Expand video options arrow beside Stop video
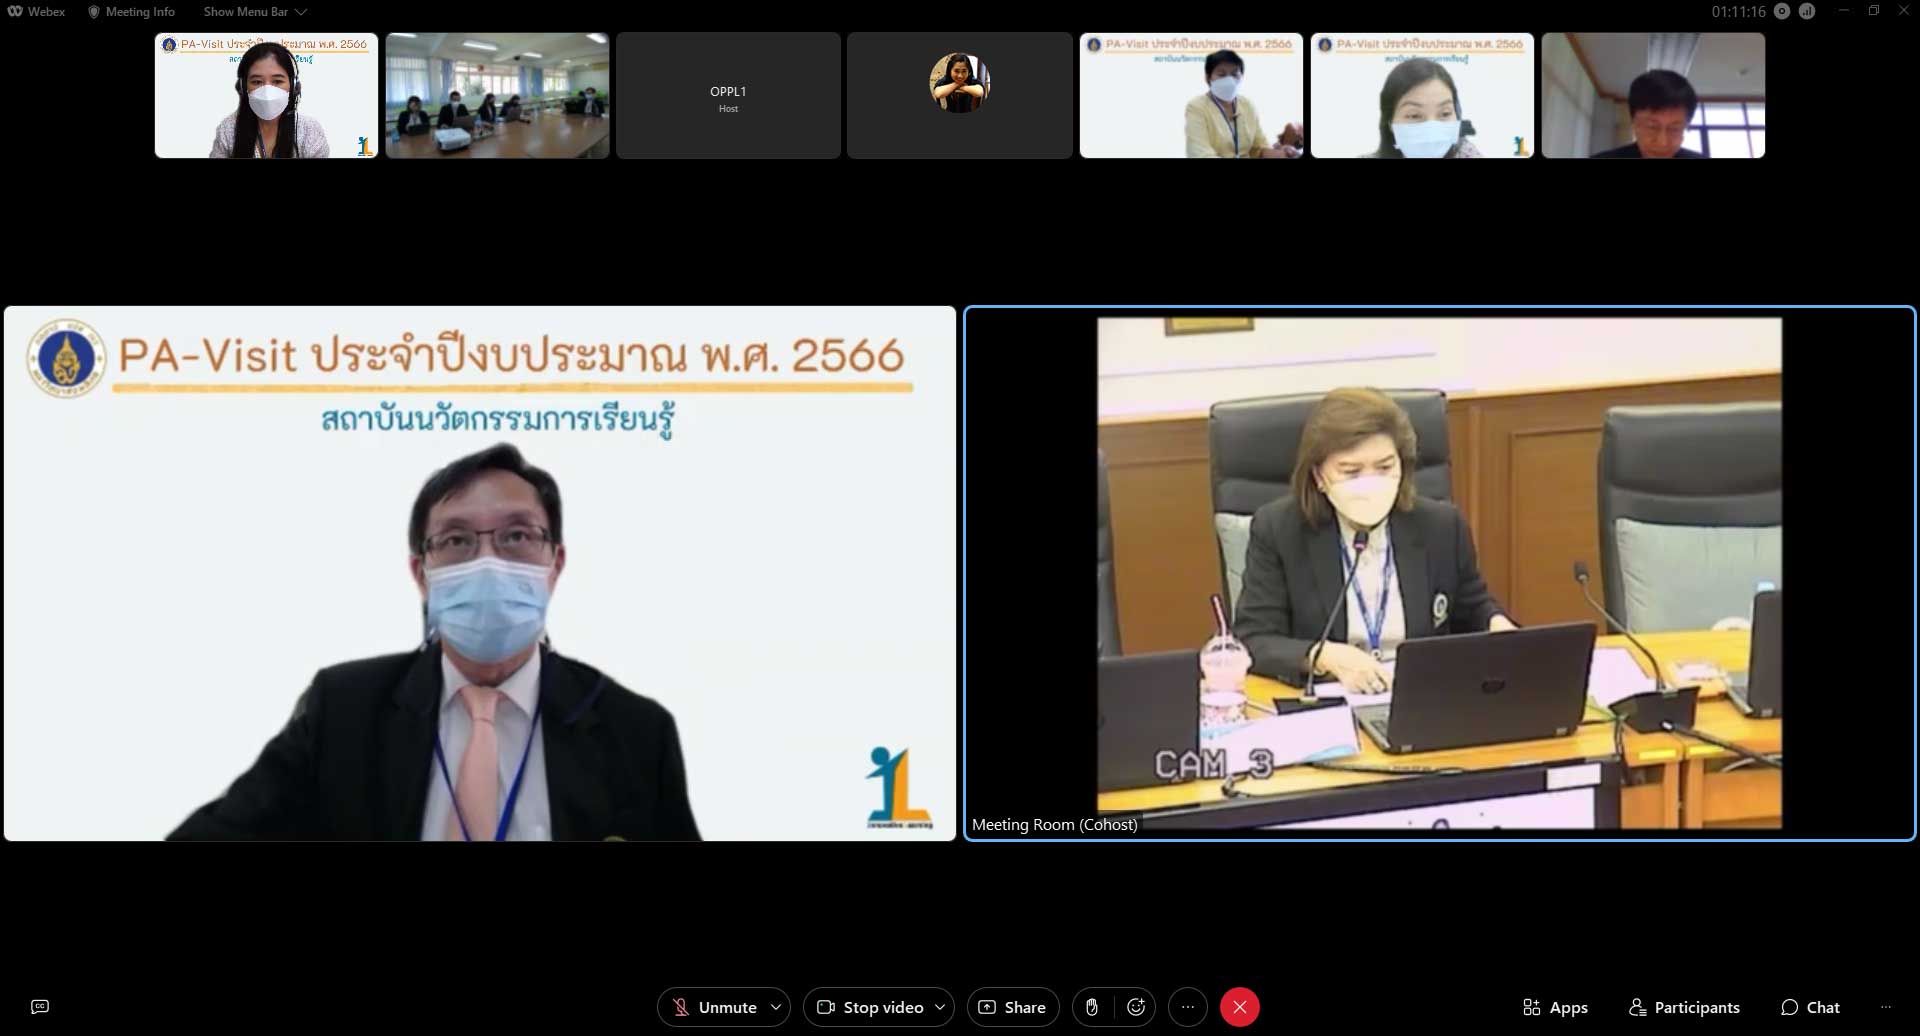 click(x=940, y=1007)
